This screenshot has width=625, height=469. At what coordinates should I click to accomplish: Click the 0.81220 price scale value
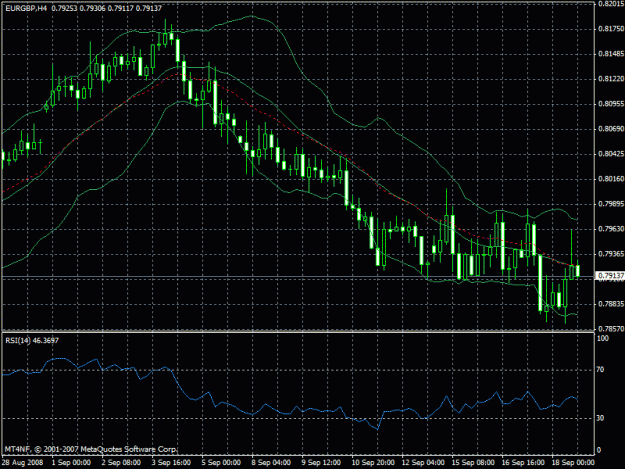611,79
